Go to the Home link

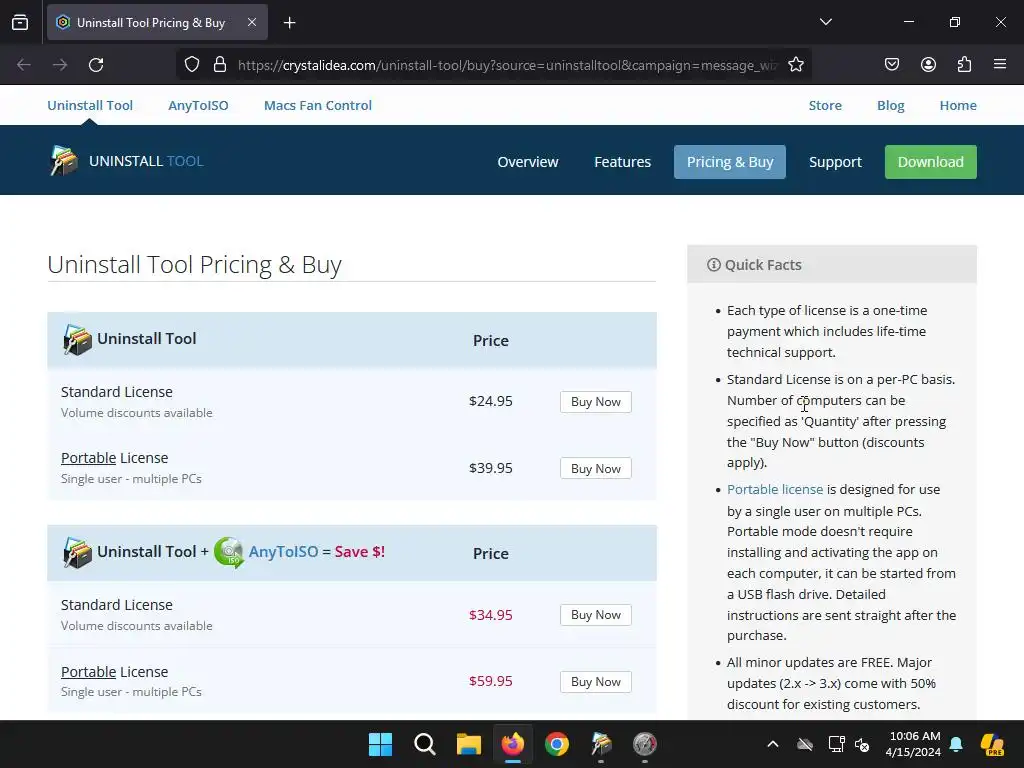click(958, 105)
